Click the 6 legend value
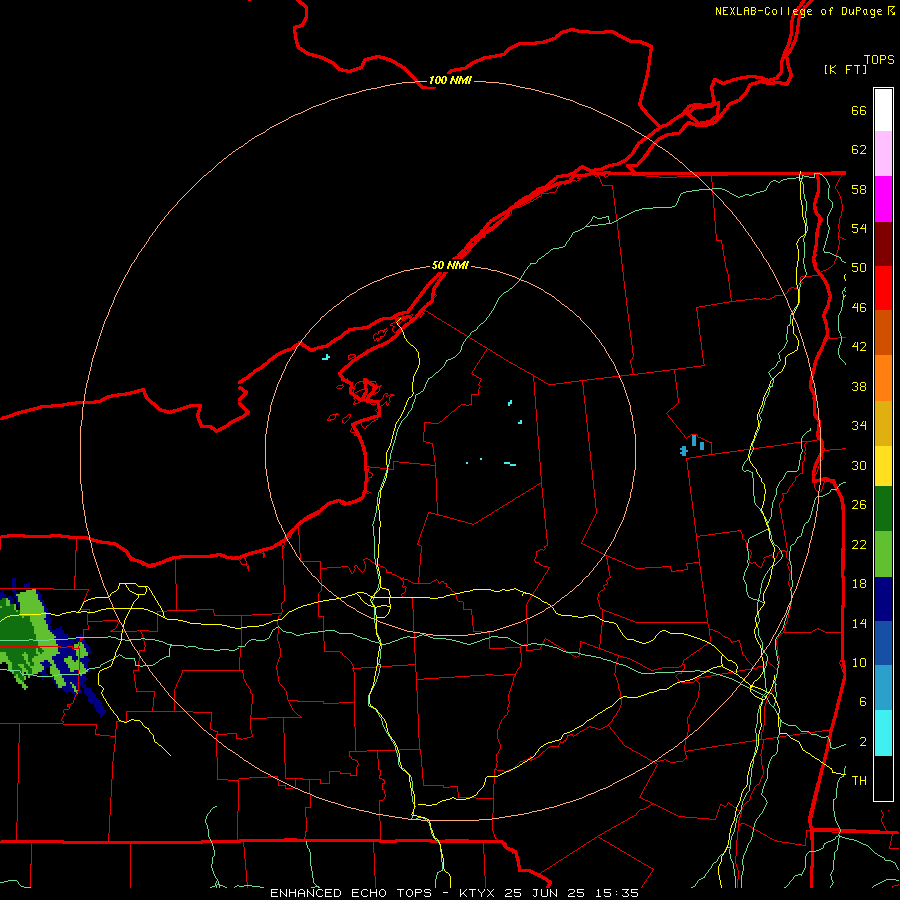 point(862,702)
